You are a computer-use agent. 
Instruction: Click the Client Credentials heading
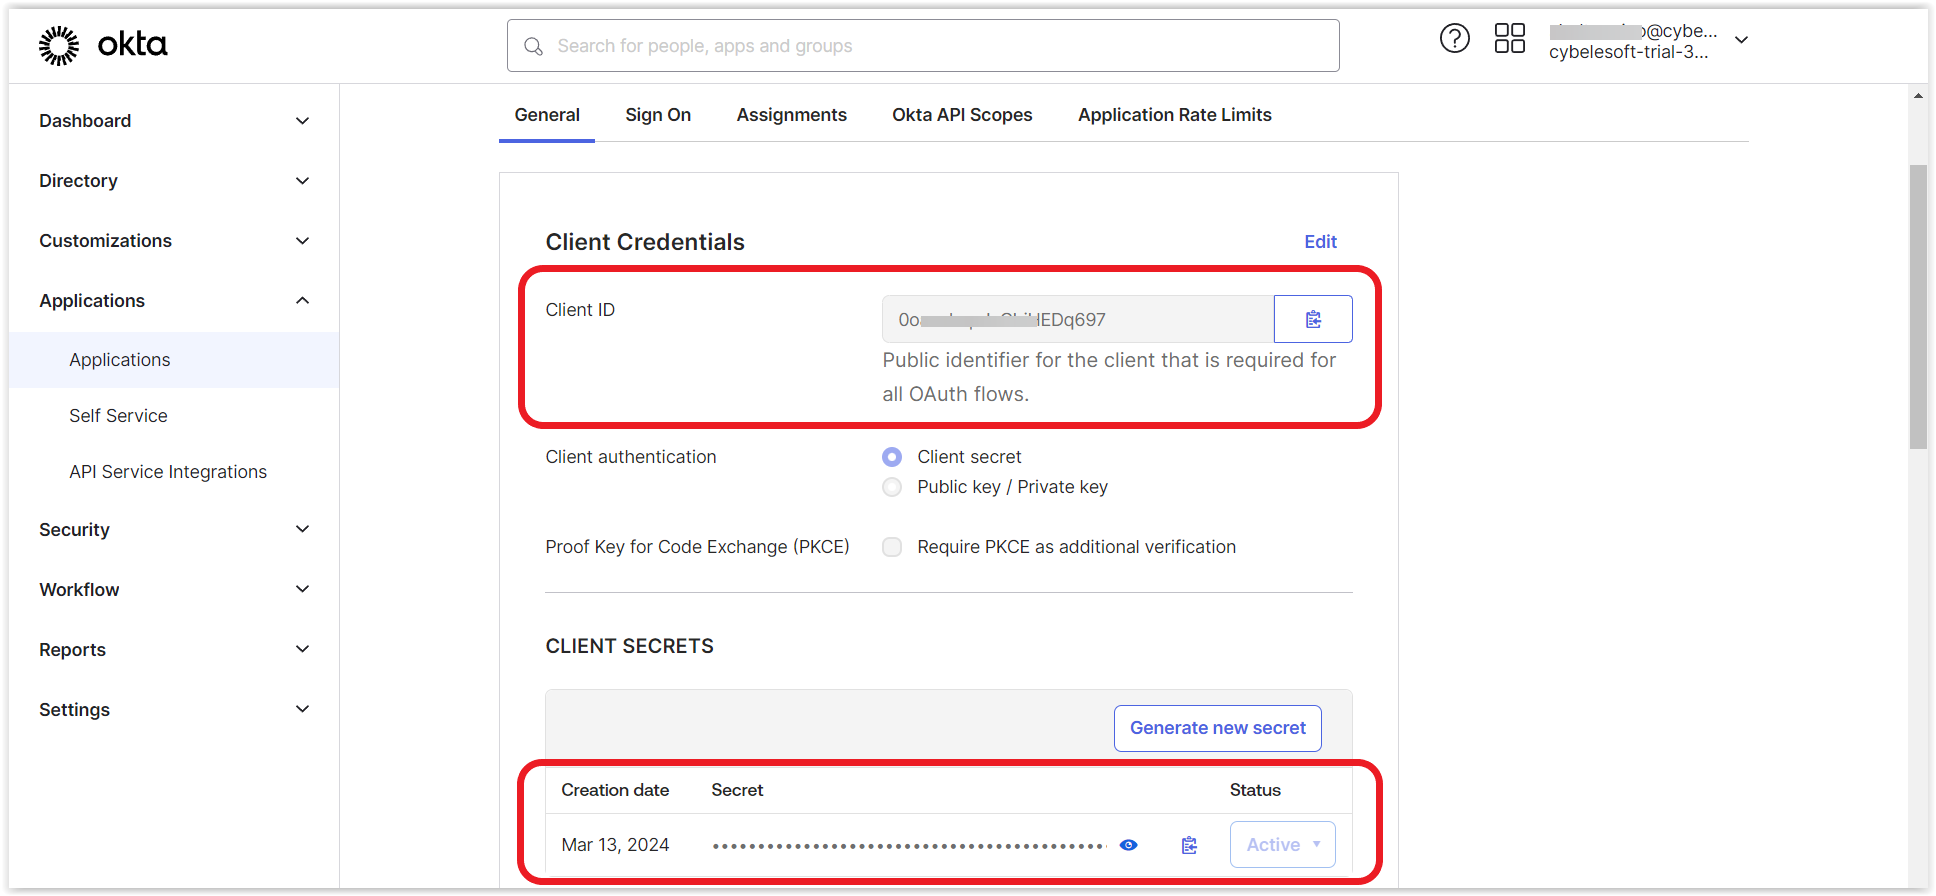645,242
